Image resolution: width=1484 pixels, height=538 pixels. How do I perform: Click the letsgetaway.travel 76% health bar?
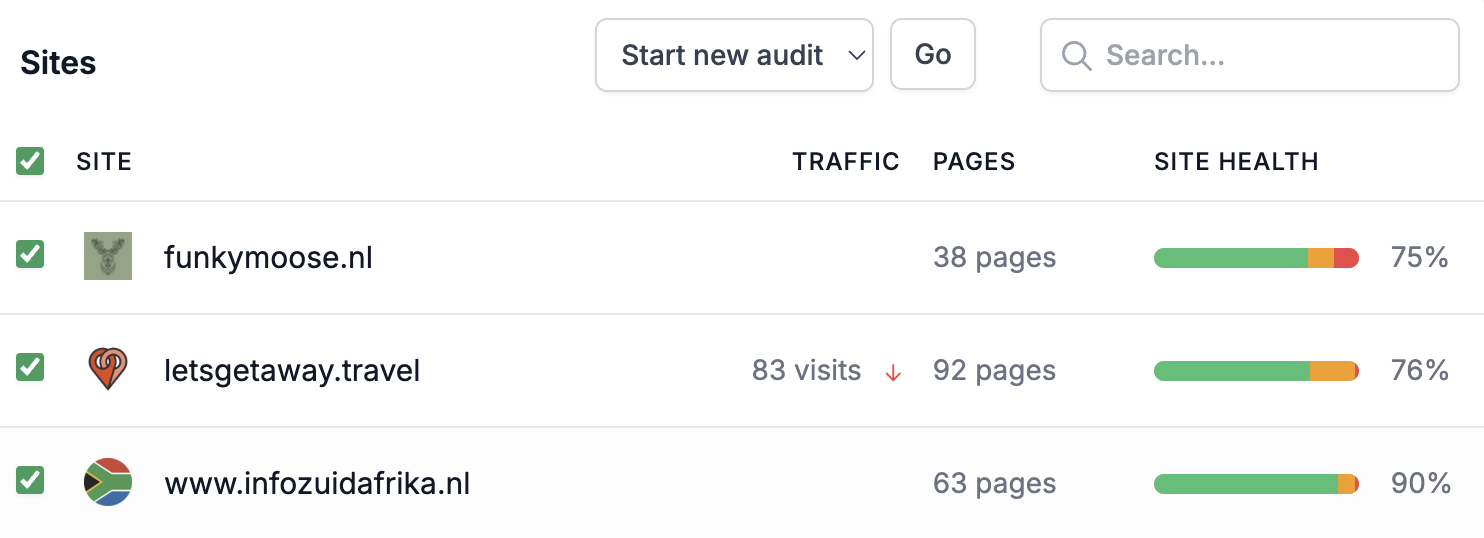[1256, 371]
